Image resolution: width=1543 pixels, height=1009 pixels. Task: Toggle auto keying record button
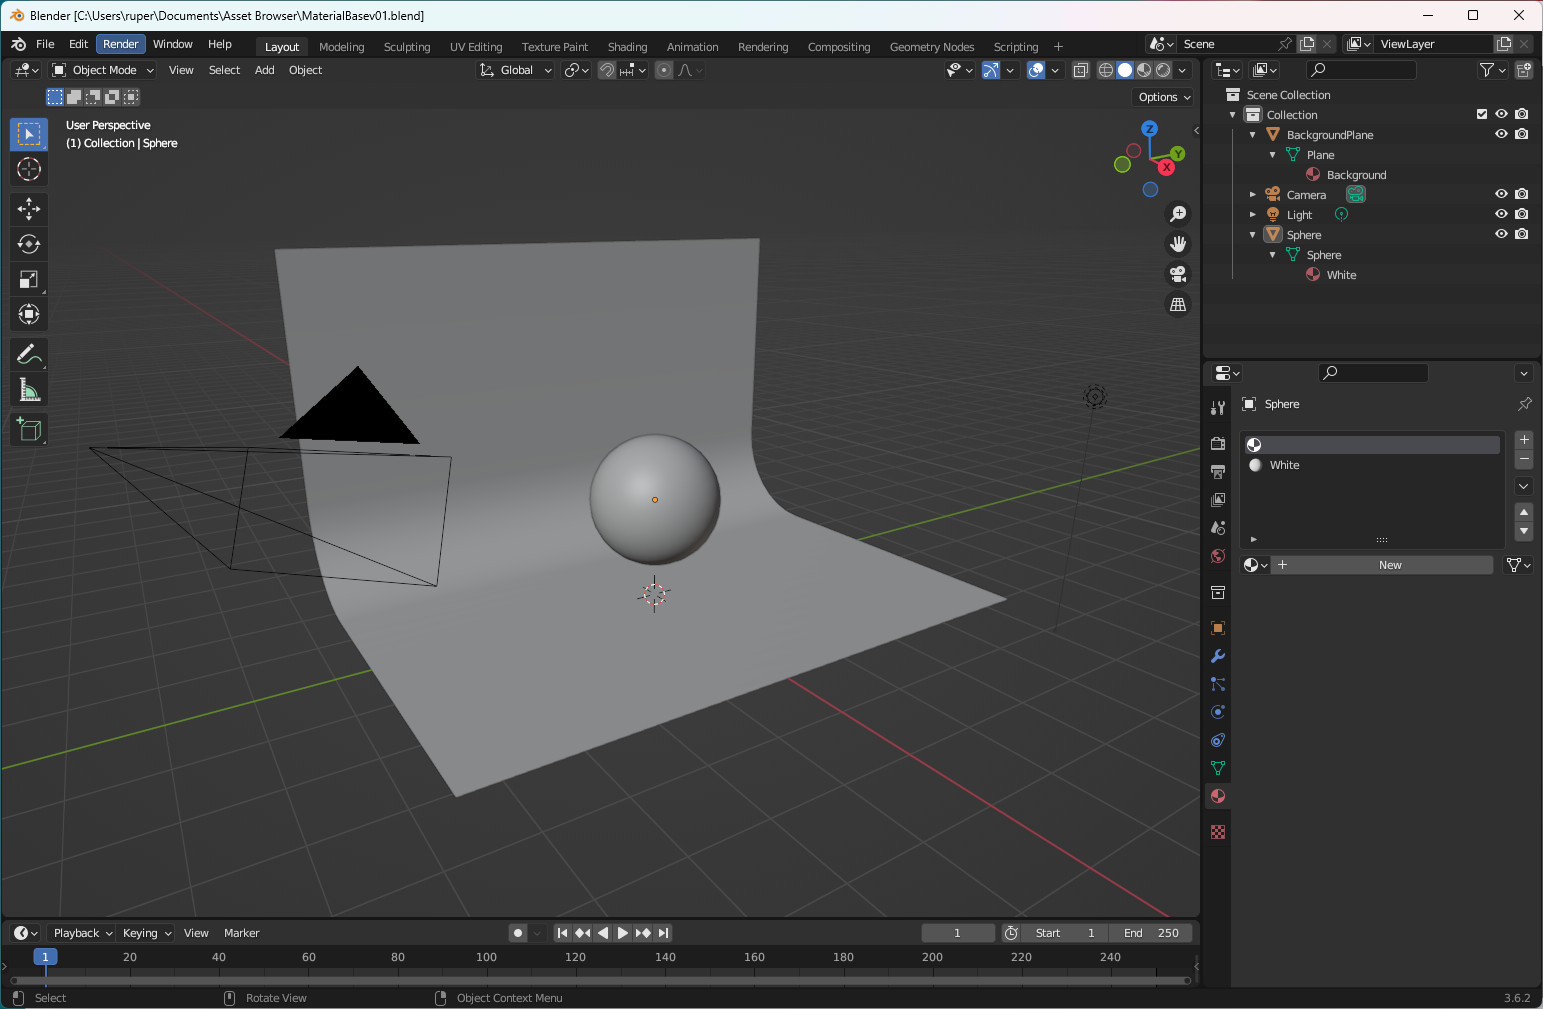pyautogui.click(x=517, y=933)
